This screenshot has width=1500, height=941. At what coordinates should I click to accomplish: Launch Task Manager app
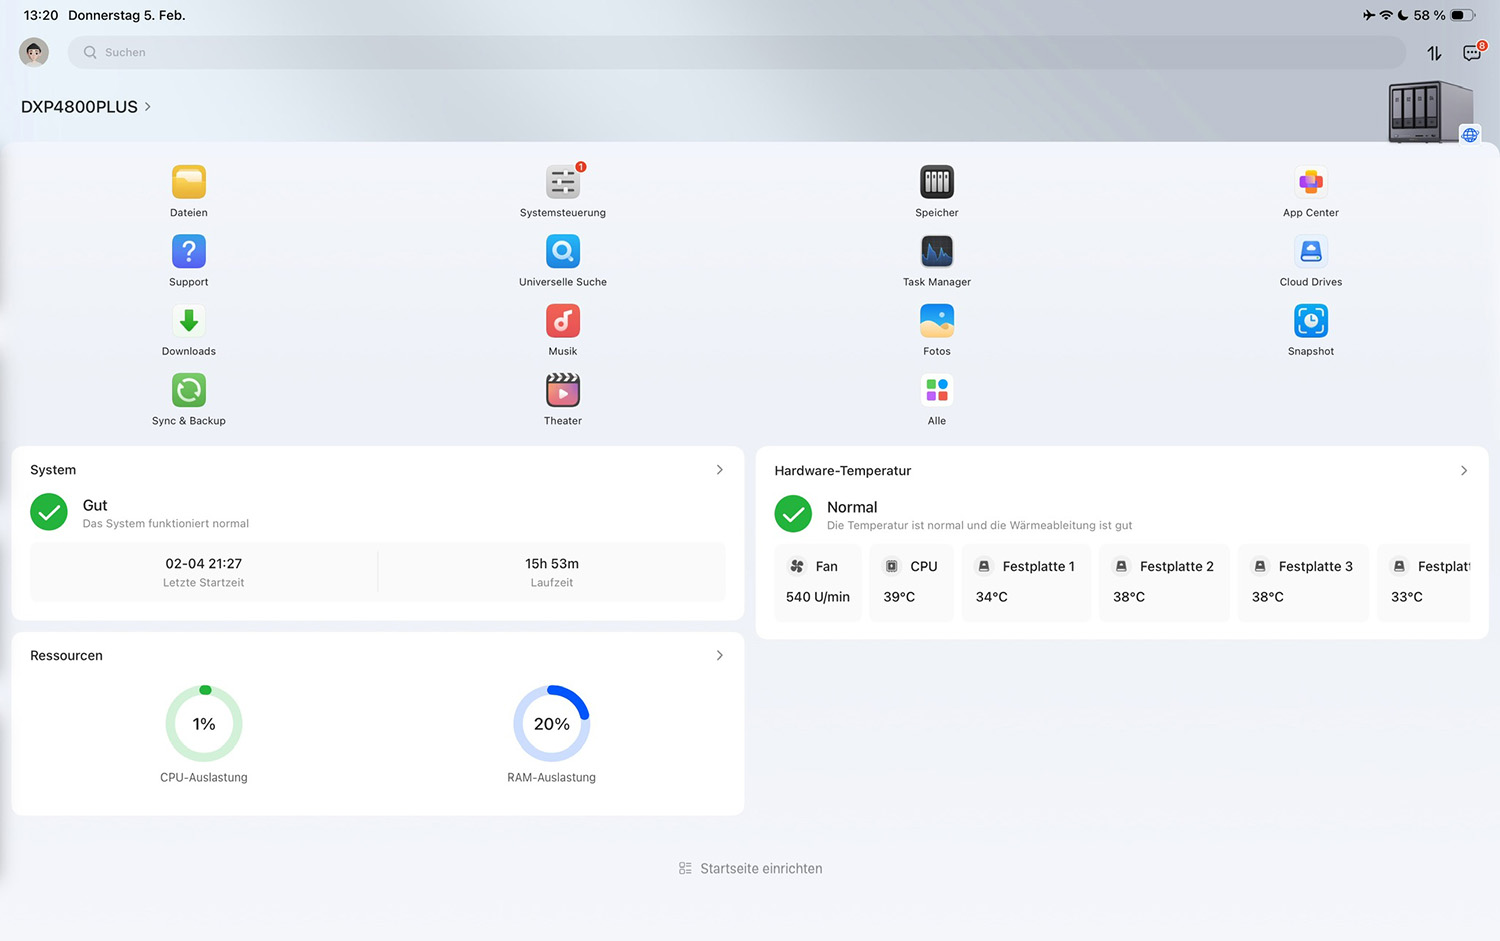936,252
